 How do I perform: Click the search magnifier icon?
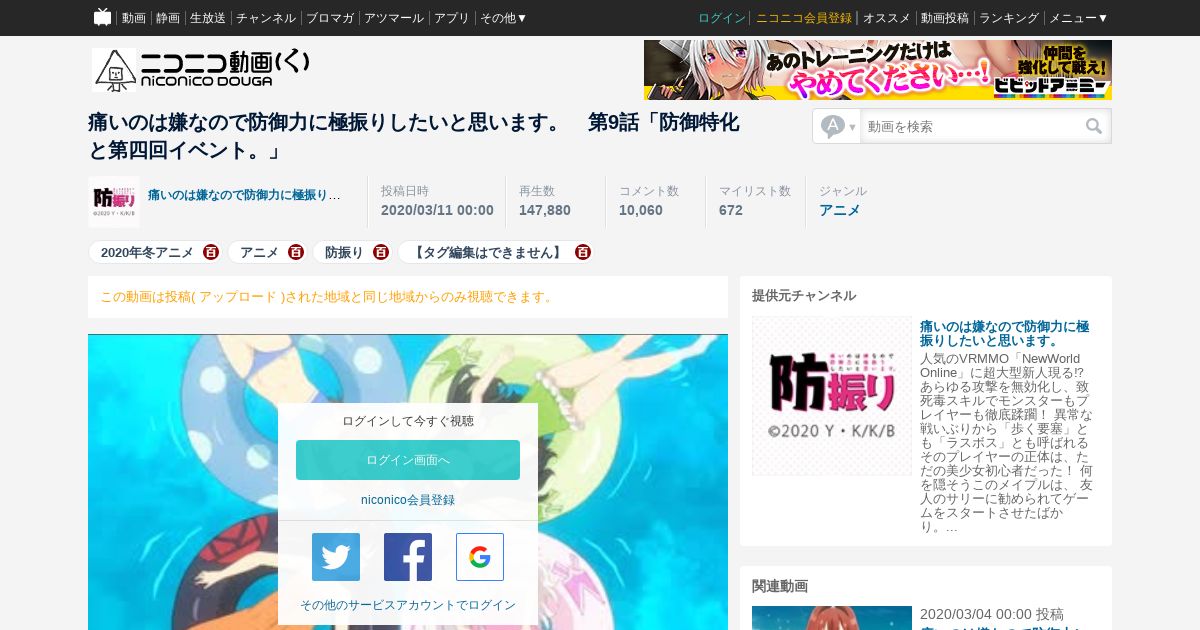click(1094, 126)
